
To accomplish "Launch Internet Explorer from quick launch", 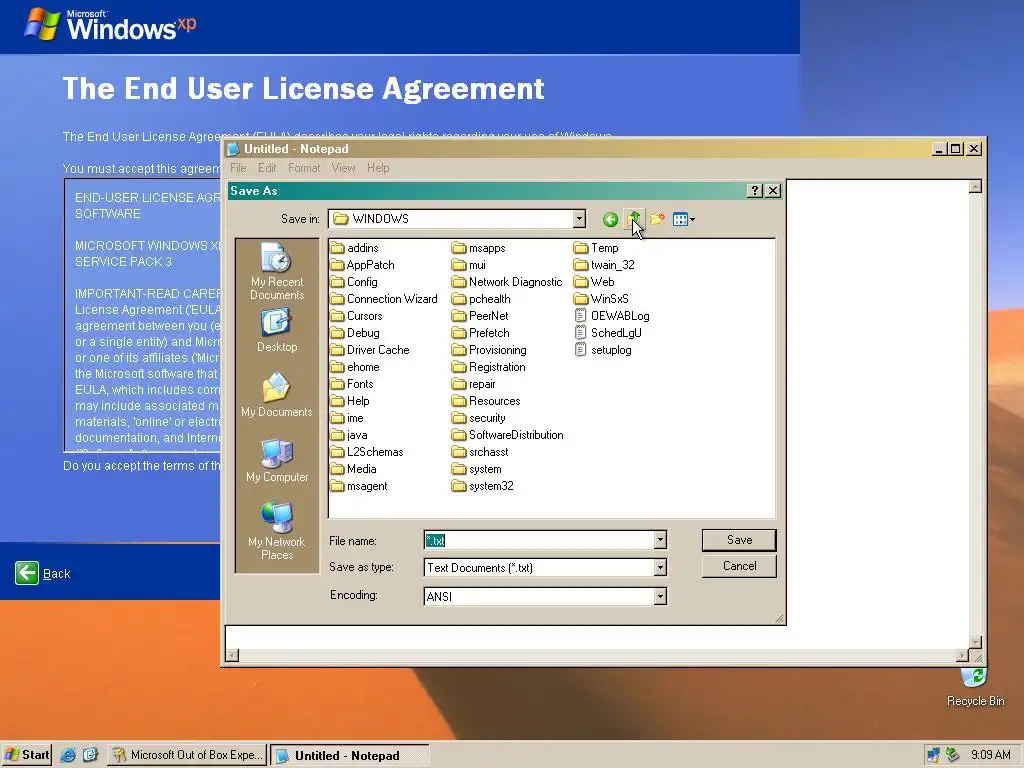I will point(68,755).
